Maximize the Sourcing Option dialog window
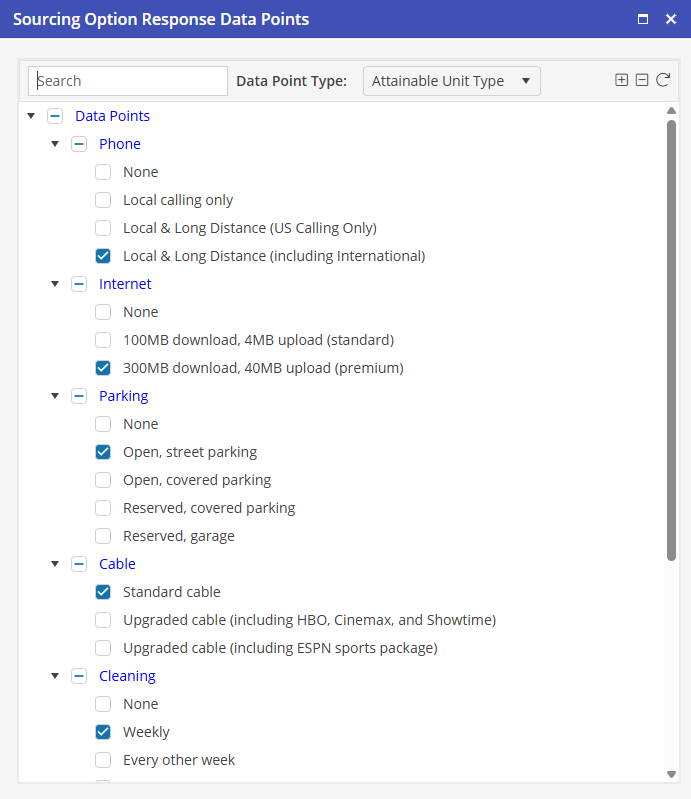The image size is (691, 799). [x=643, y=19]
